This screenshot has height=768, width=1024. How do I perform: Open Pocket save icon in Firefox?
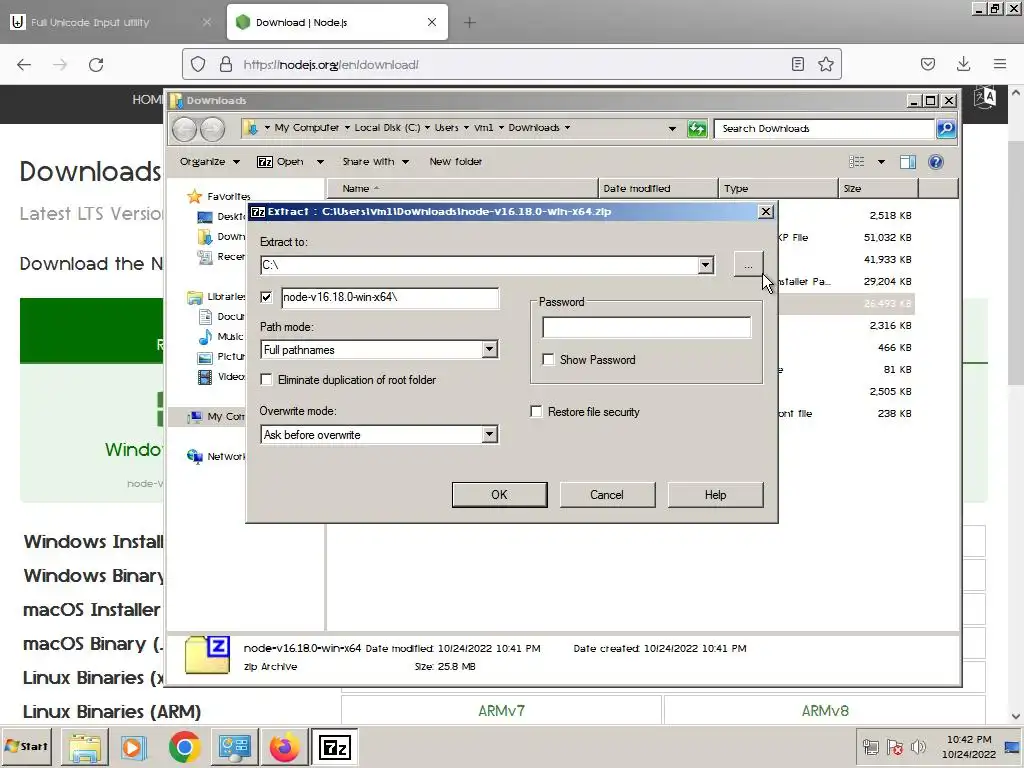(x=927, y=64)
